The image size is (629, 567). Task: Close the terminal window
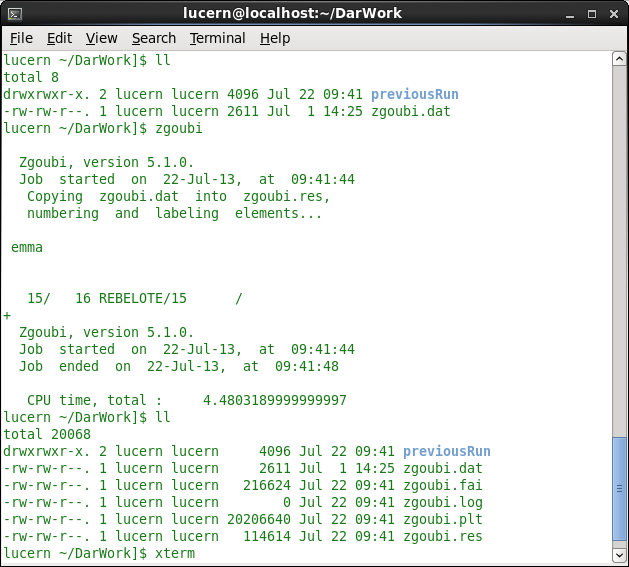pyautogui.click(x=614, y=13)
